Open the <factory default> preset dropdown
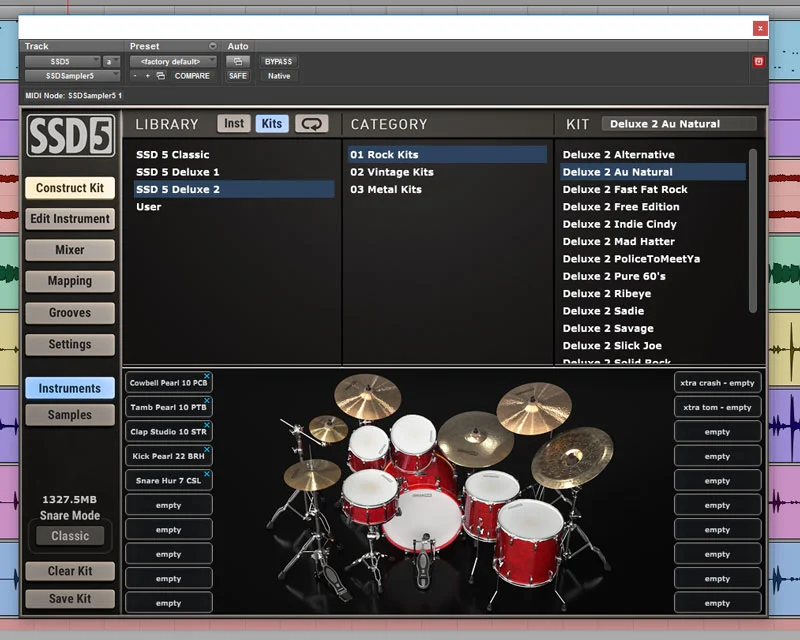Image resolution: width=800 pixels, height=640 pixels. 173,61
